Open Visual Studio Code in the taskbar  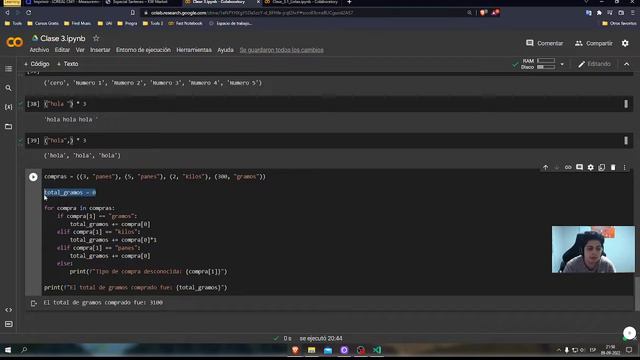(377, 350)
